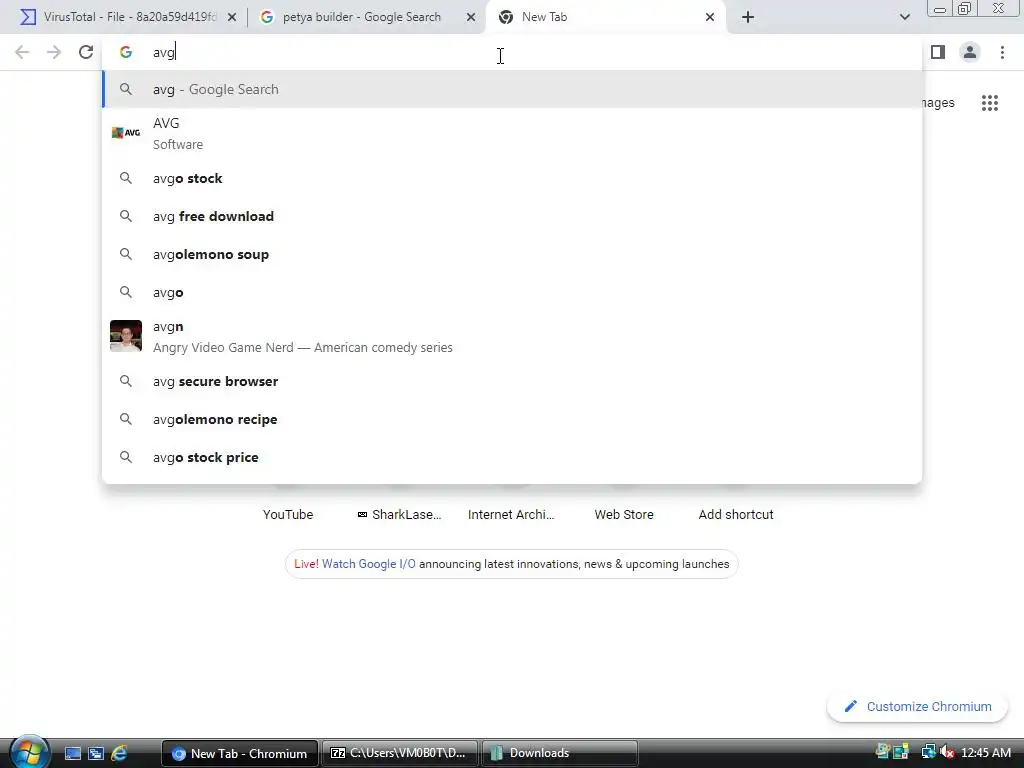The width and height of the screenshot is (1024, 768).
Task: Reload the current page
Action: pos(86,52)
